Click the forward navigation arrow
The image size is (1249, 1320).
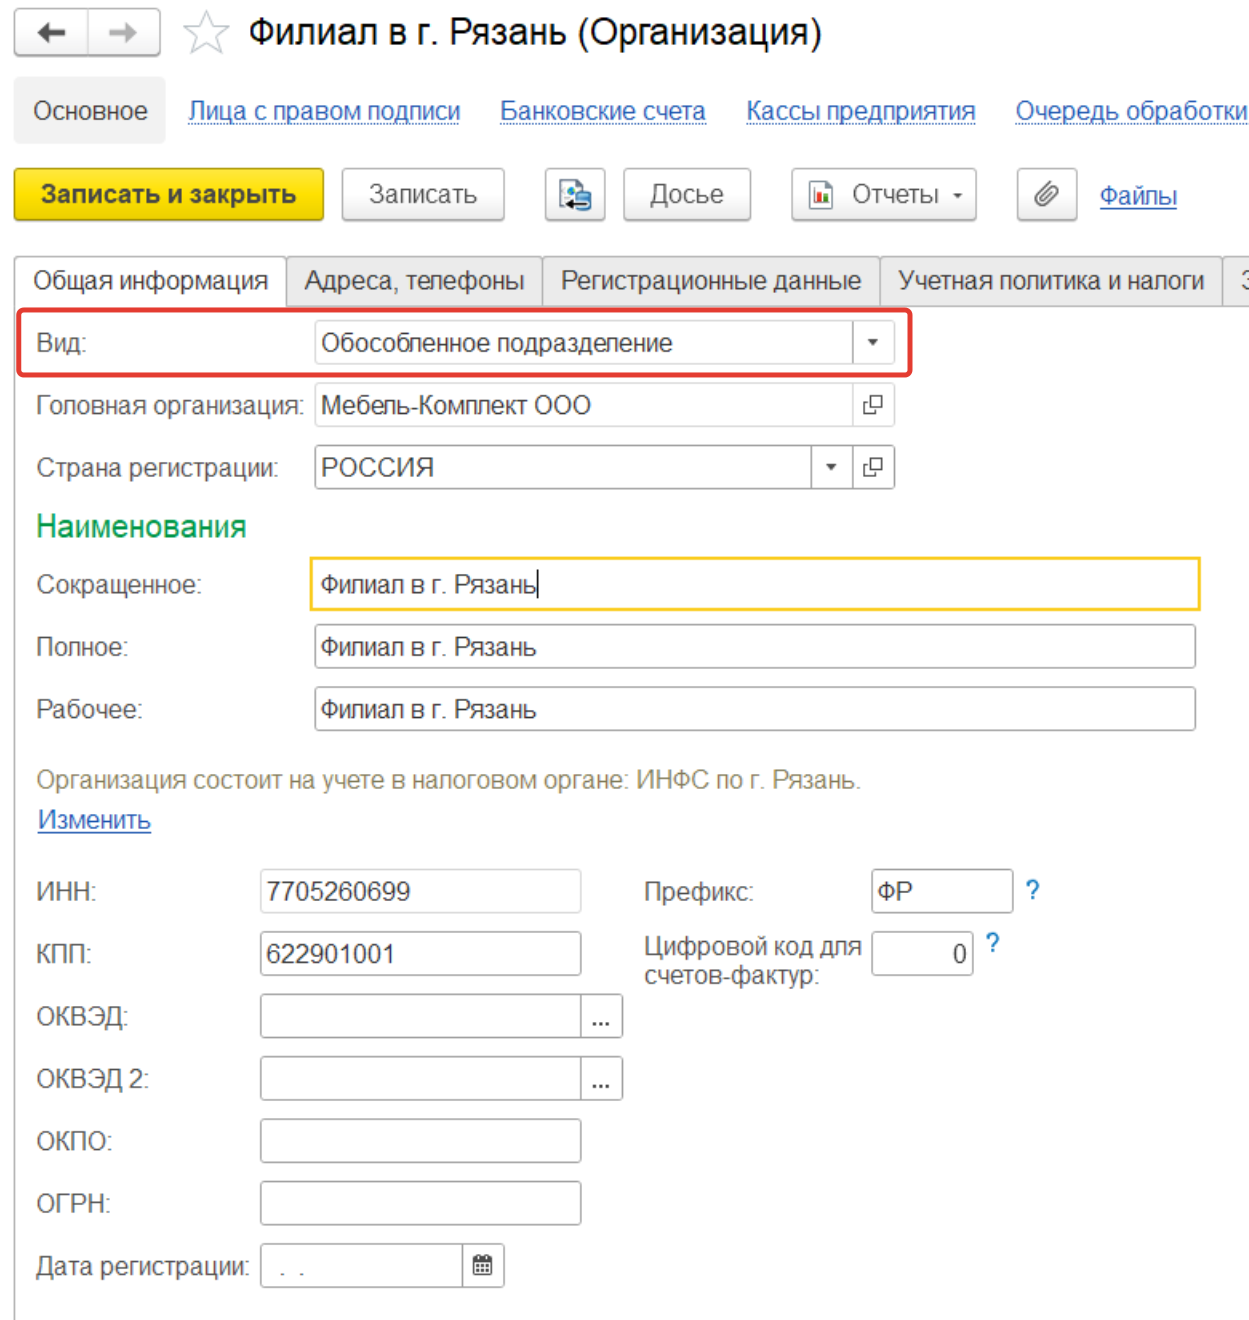point(123,33)
